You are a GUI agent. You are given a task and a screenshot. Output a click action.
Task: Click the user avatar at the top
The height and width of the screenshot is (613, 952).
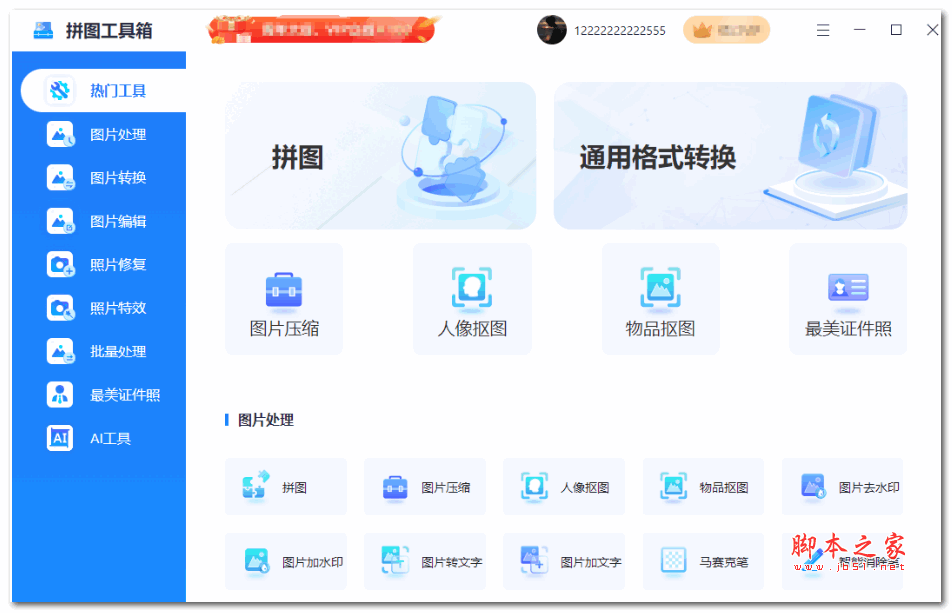(552, 30)
